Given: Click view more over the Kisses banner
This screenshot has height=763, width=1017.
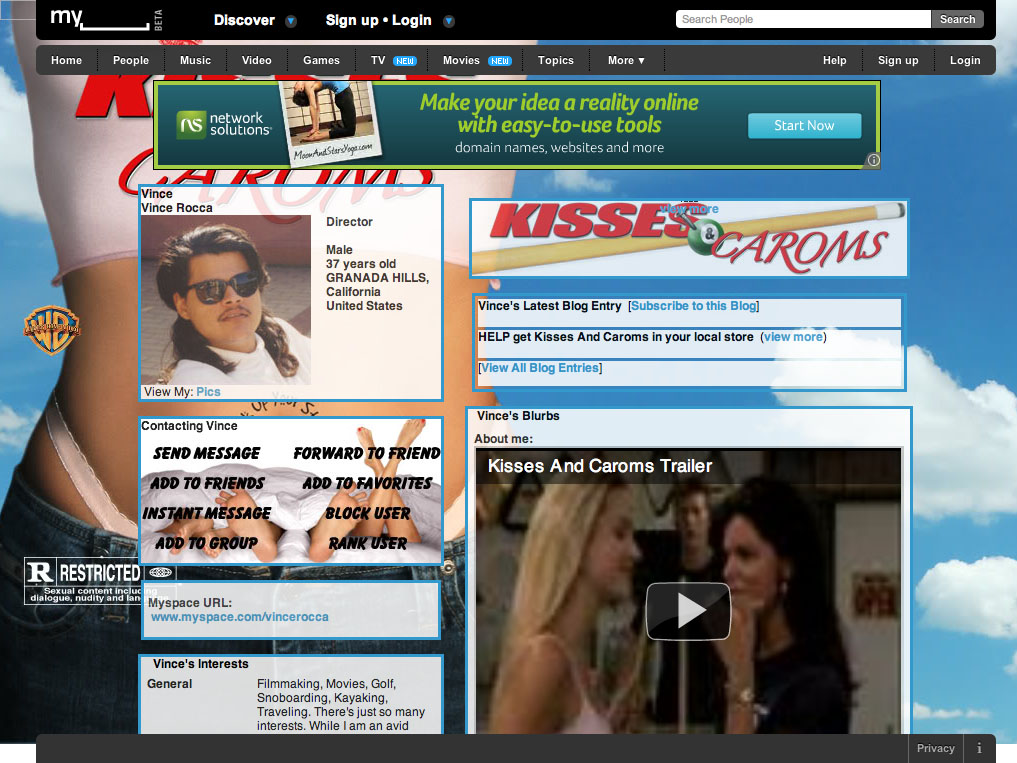Looking at the screenshot, I should [689, 209].
